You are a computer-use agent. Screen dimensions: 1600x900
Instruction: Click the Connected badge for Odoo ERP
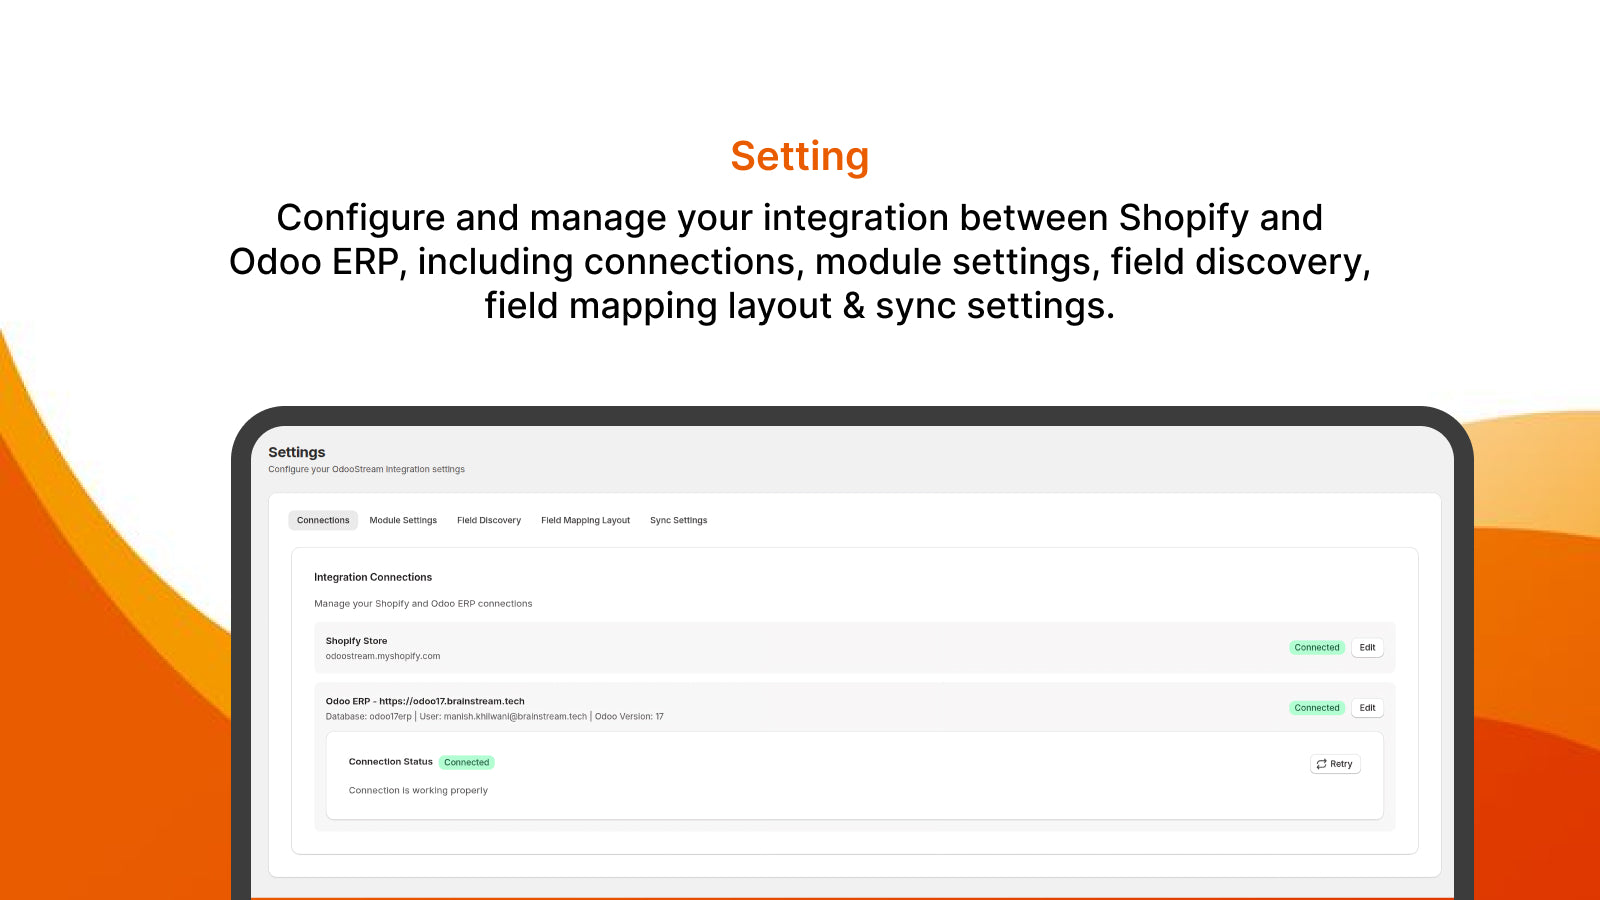tap(1317, 708)
